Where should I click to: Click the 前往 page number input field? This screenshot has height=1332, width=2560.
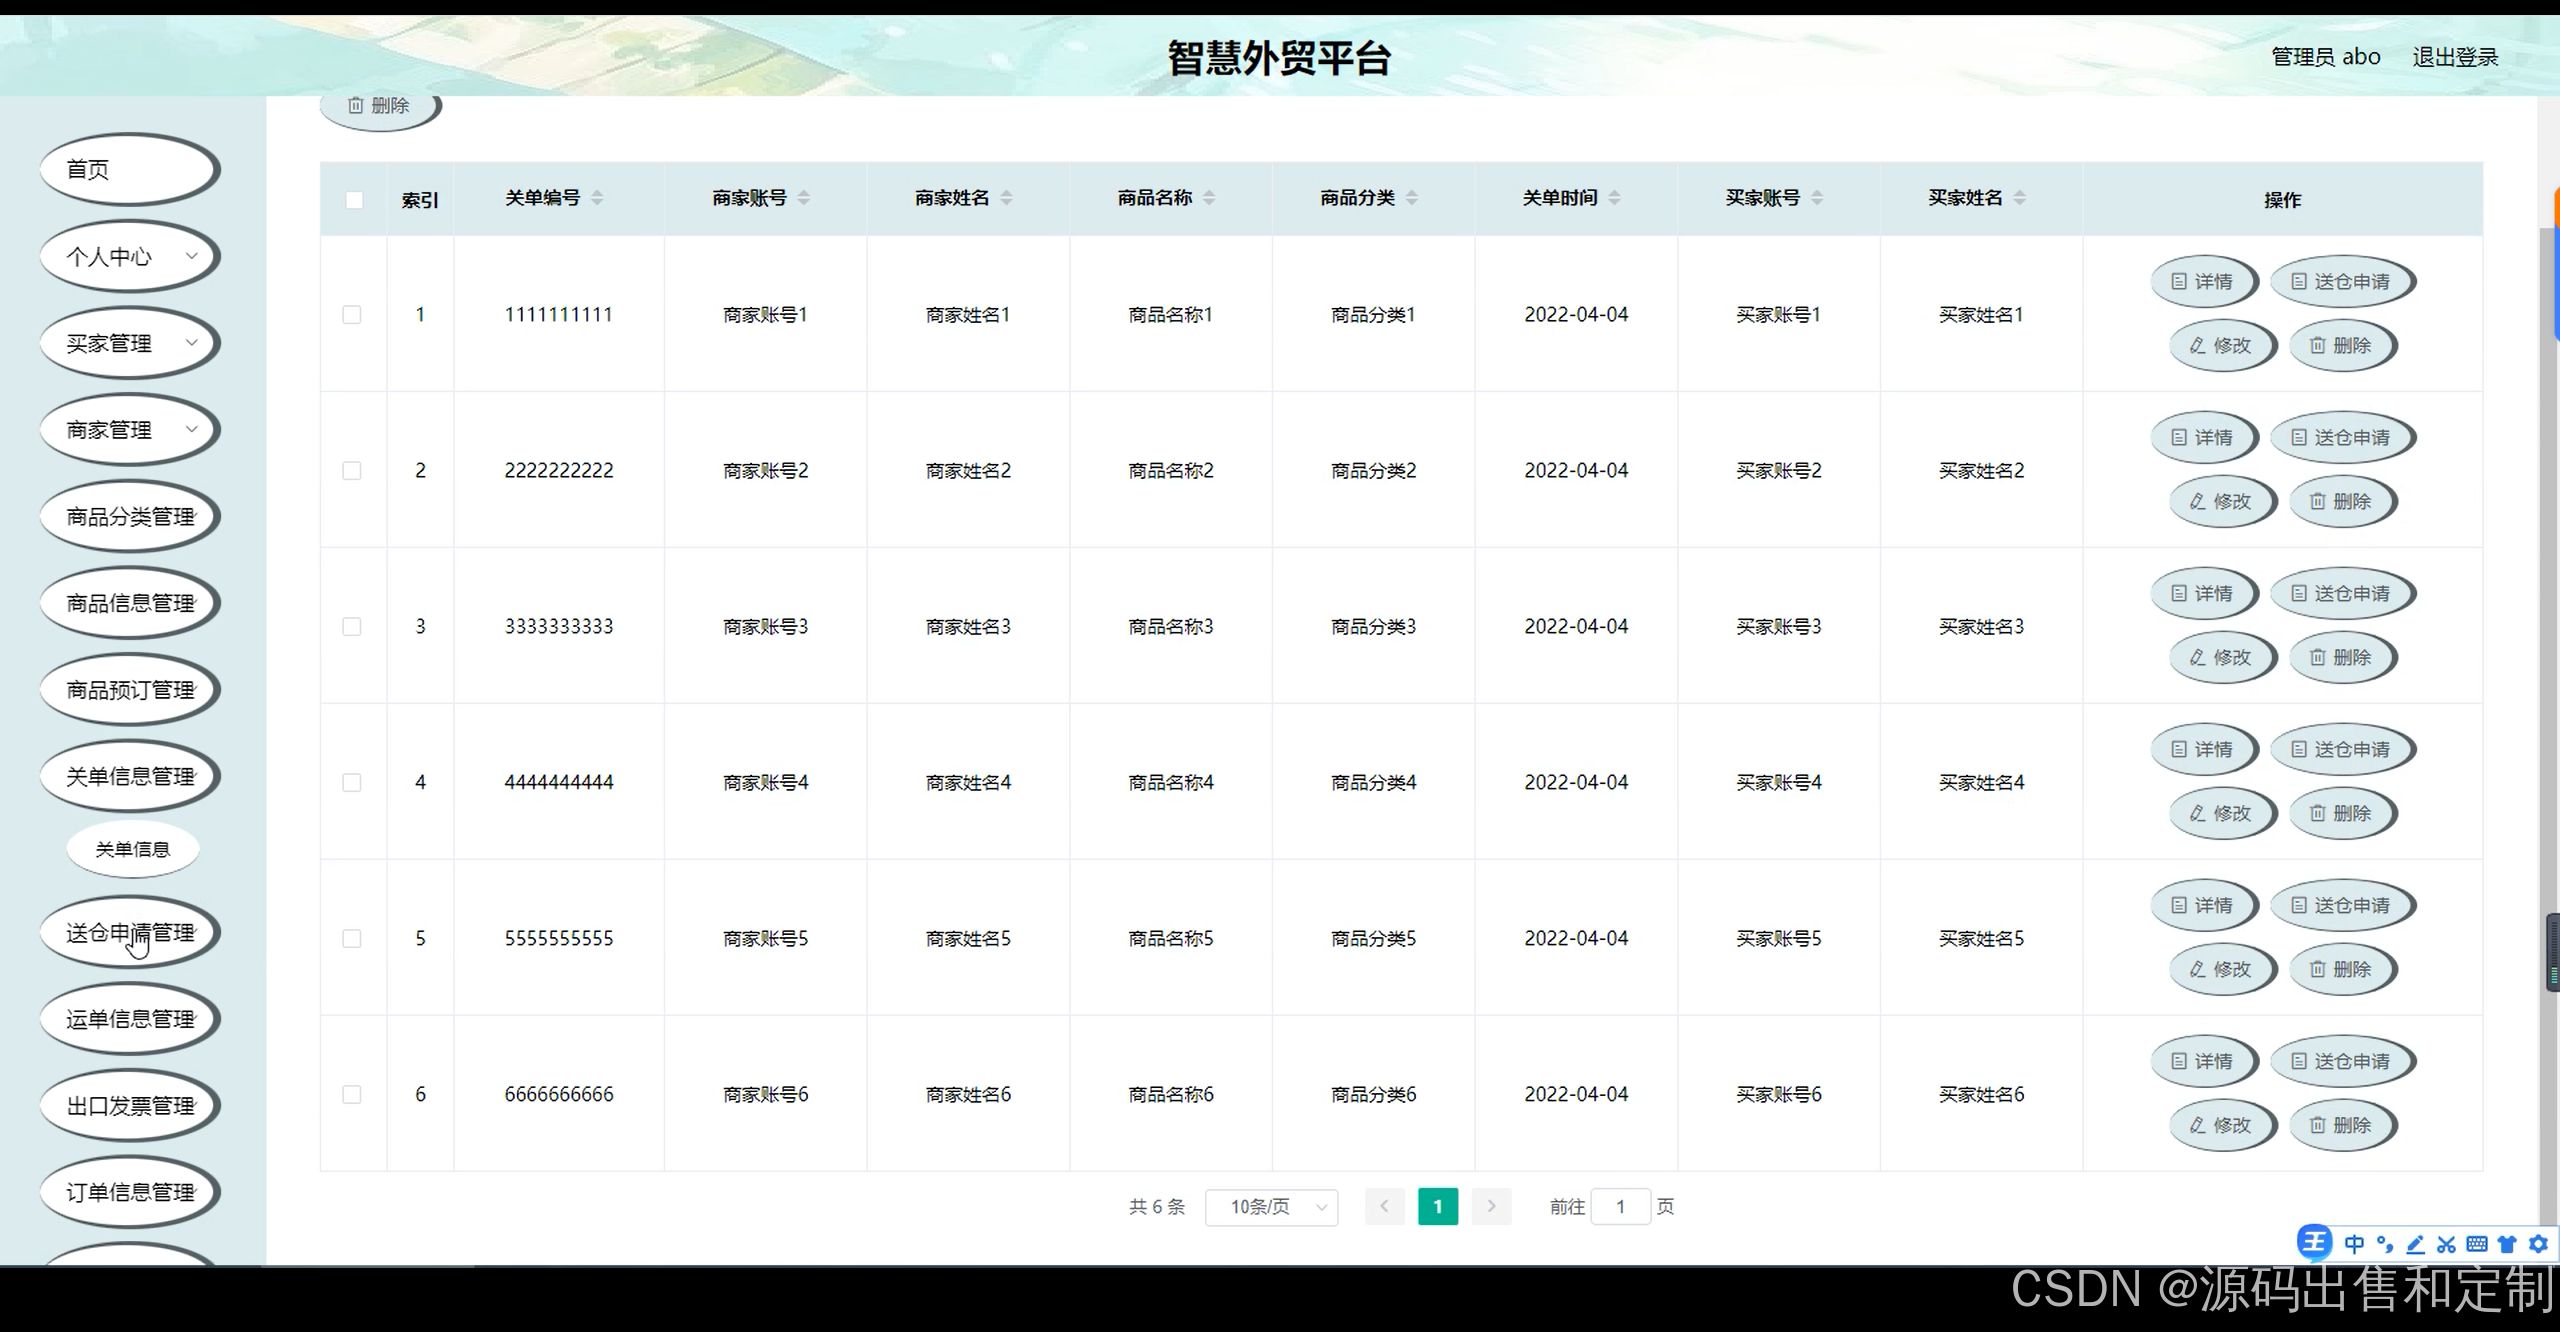1620,1207
